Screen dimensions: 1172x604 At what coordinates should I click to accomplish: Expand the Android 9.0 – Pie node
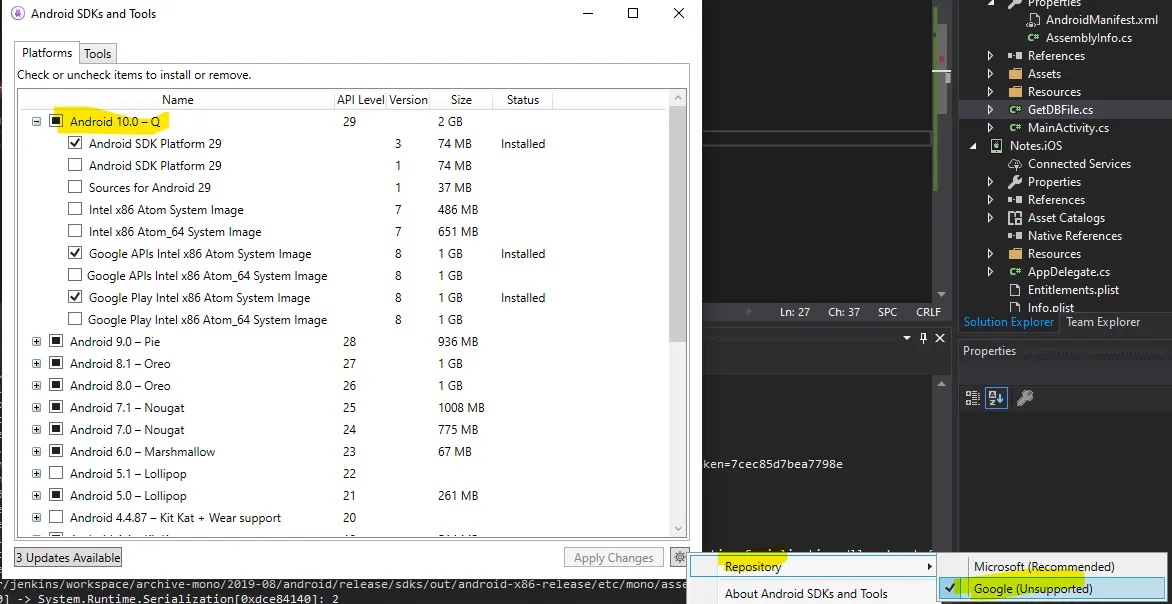pos(36,342)
